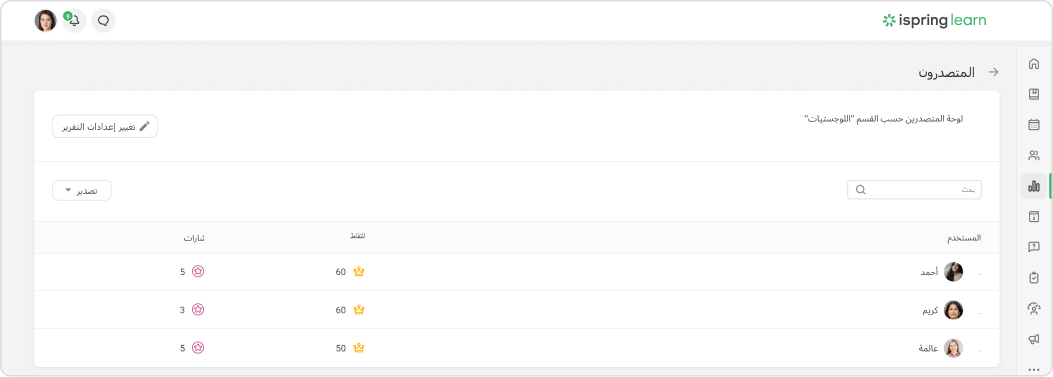
Task: Open the users icon in the sidebar
Action: click(x=1034, y=155)
